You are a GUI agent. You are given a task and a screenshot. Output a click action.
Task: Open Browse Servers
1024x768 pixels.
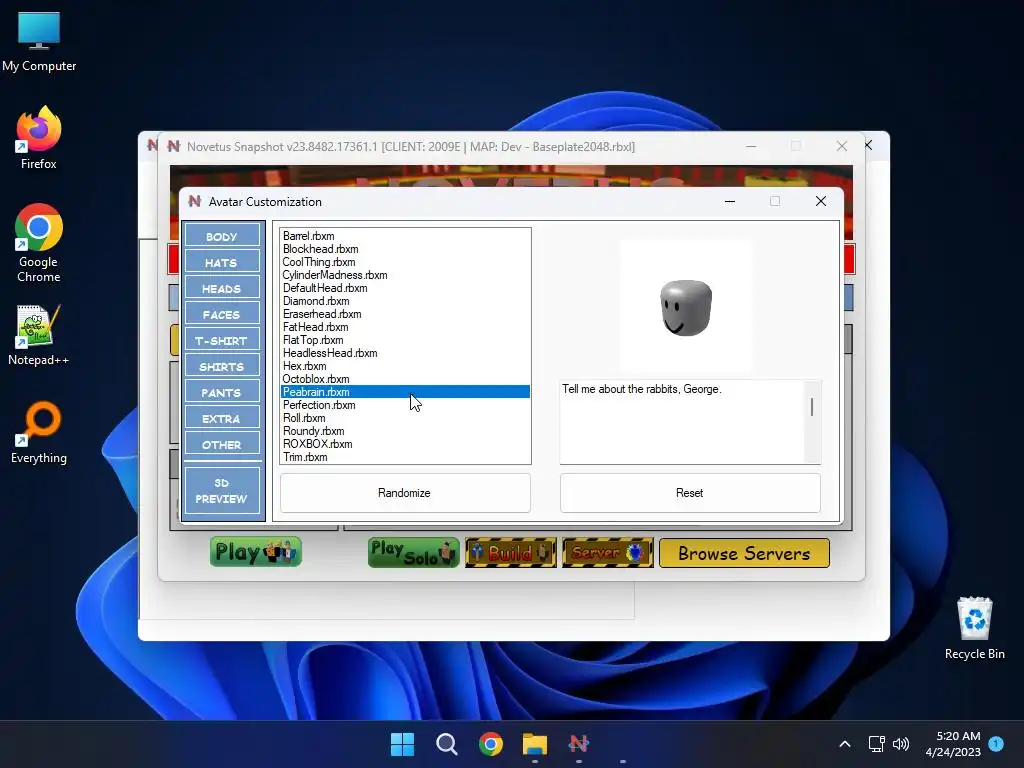pyautogui.click(x=744, y=553)
